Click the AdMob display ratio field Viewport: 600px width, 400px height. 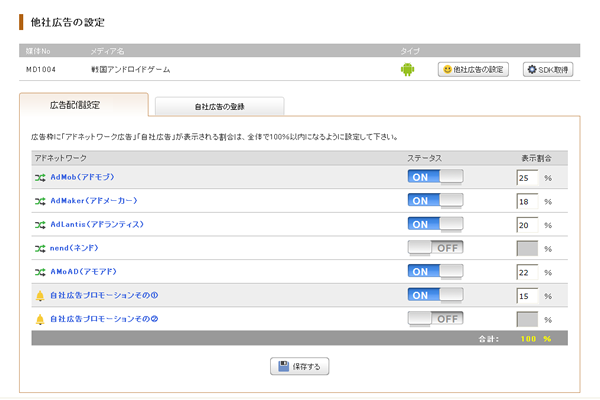click(525, 176)
